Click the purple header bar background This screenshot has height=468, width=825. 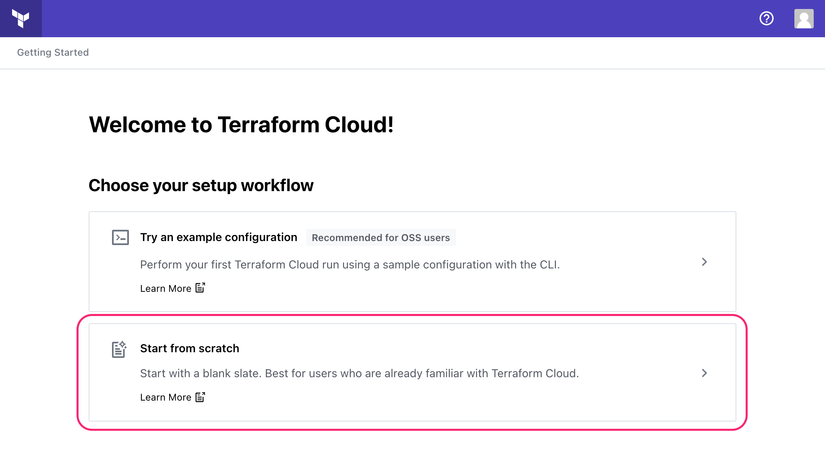point(400,18)
